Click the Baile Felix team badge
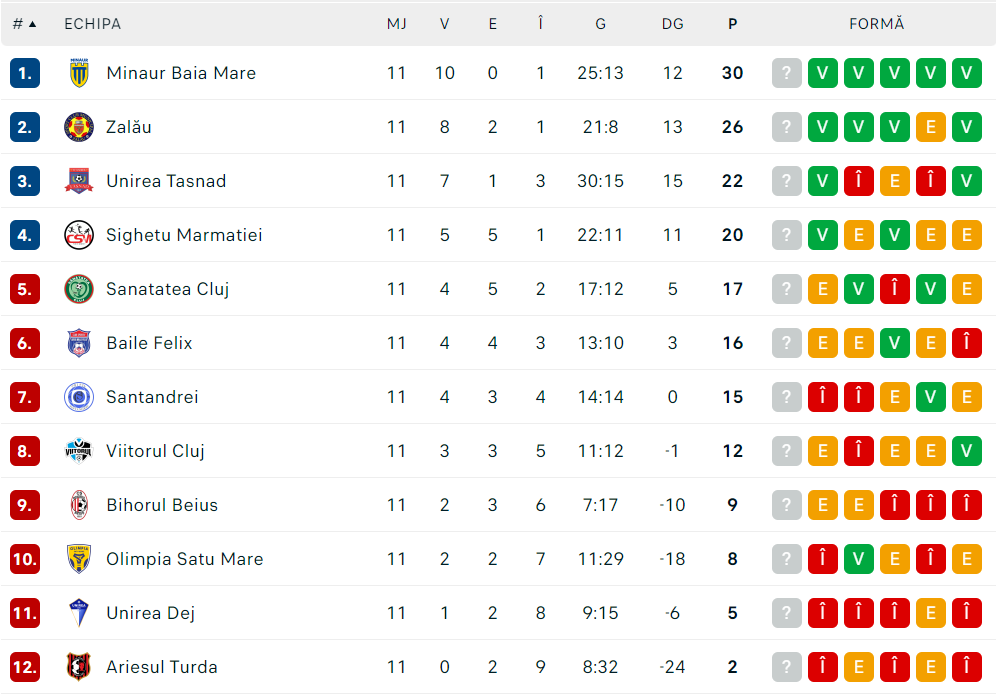Viewport: 996px width, 697px height. (79, 343)
